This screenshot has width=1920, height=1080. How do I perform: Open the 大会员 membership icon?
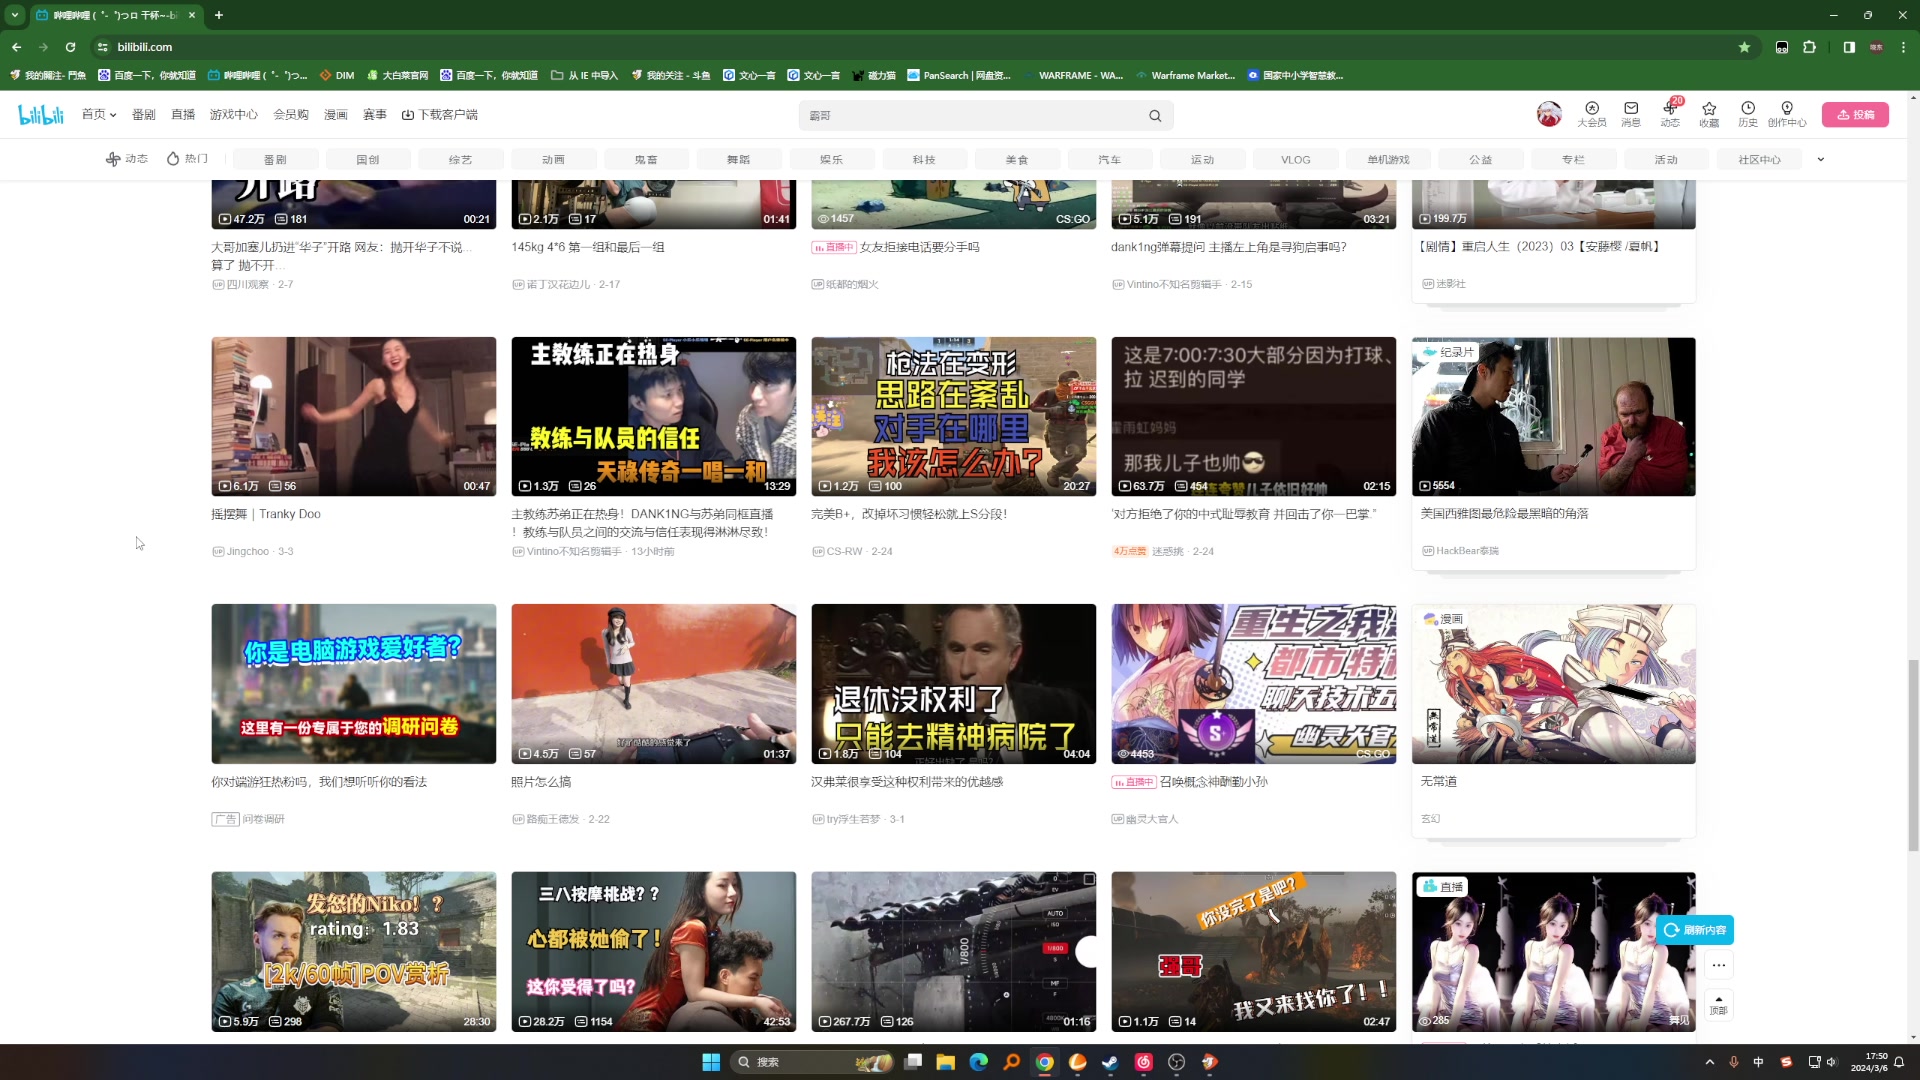tap(1592, 114)
